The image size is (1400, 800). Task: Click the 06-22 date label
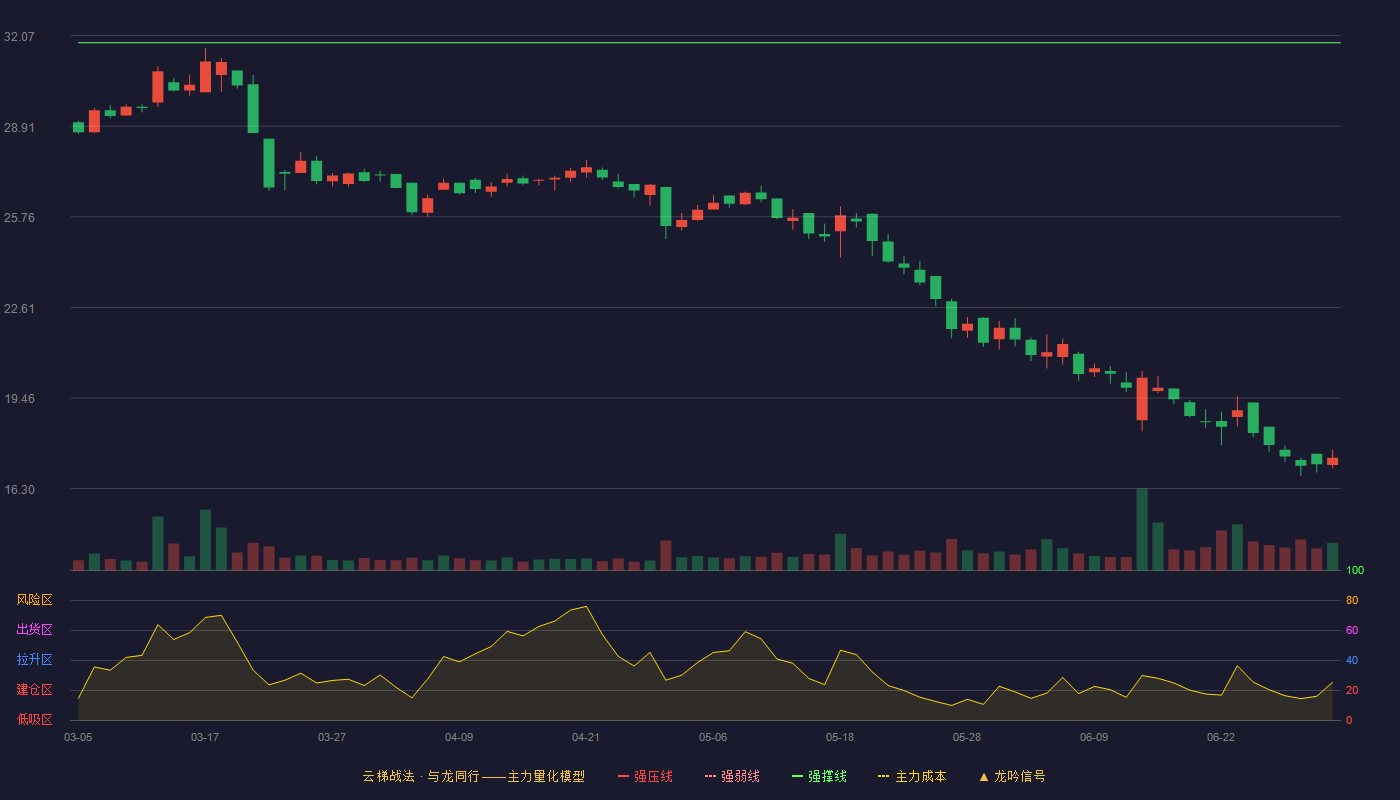(x=1221, y=737)
